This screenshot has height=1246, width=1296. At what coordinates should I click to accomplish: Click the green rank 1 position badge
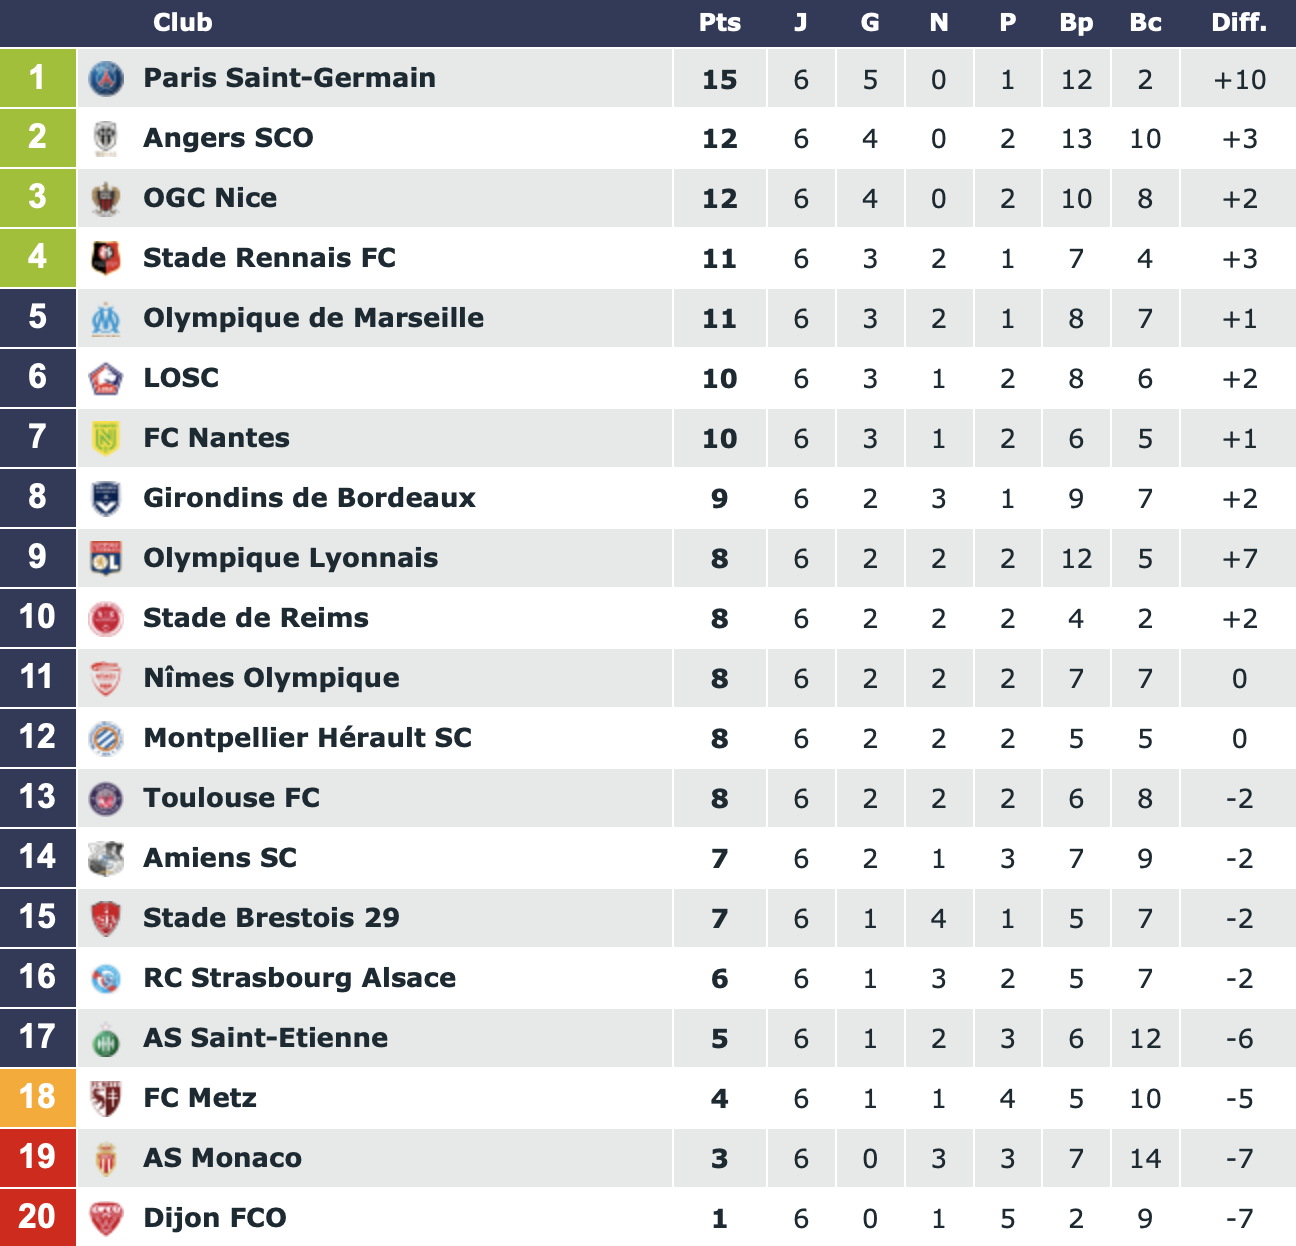coord(38,78)
